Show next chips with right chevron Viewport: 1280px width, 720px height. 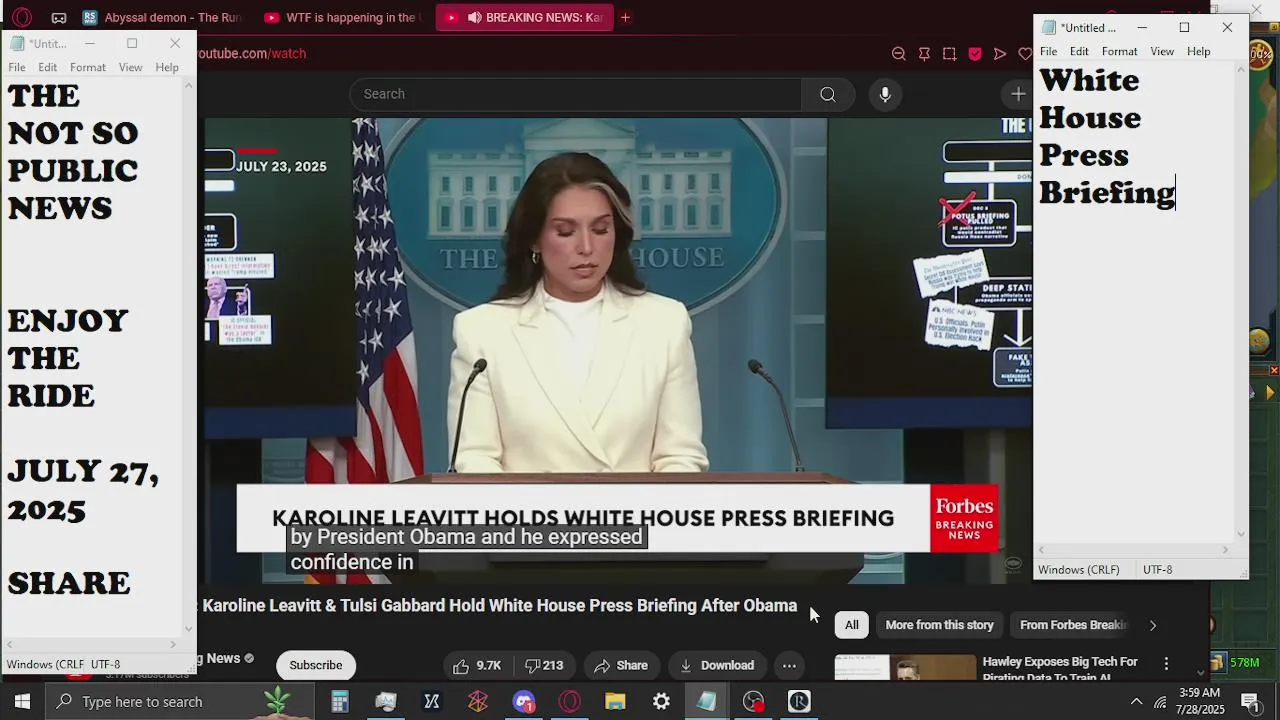(x=1153, y=625)
